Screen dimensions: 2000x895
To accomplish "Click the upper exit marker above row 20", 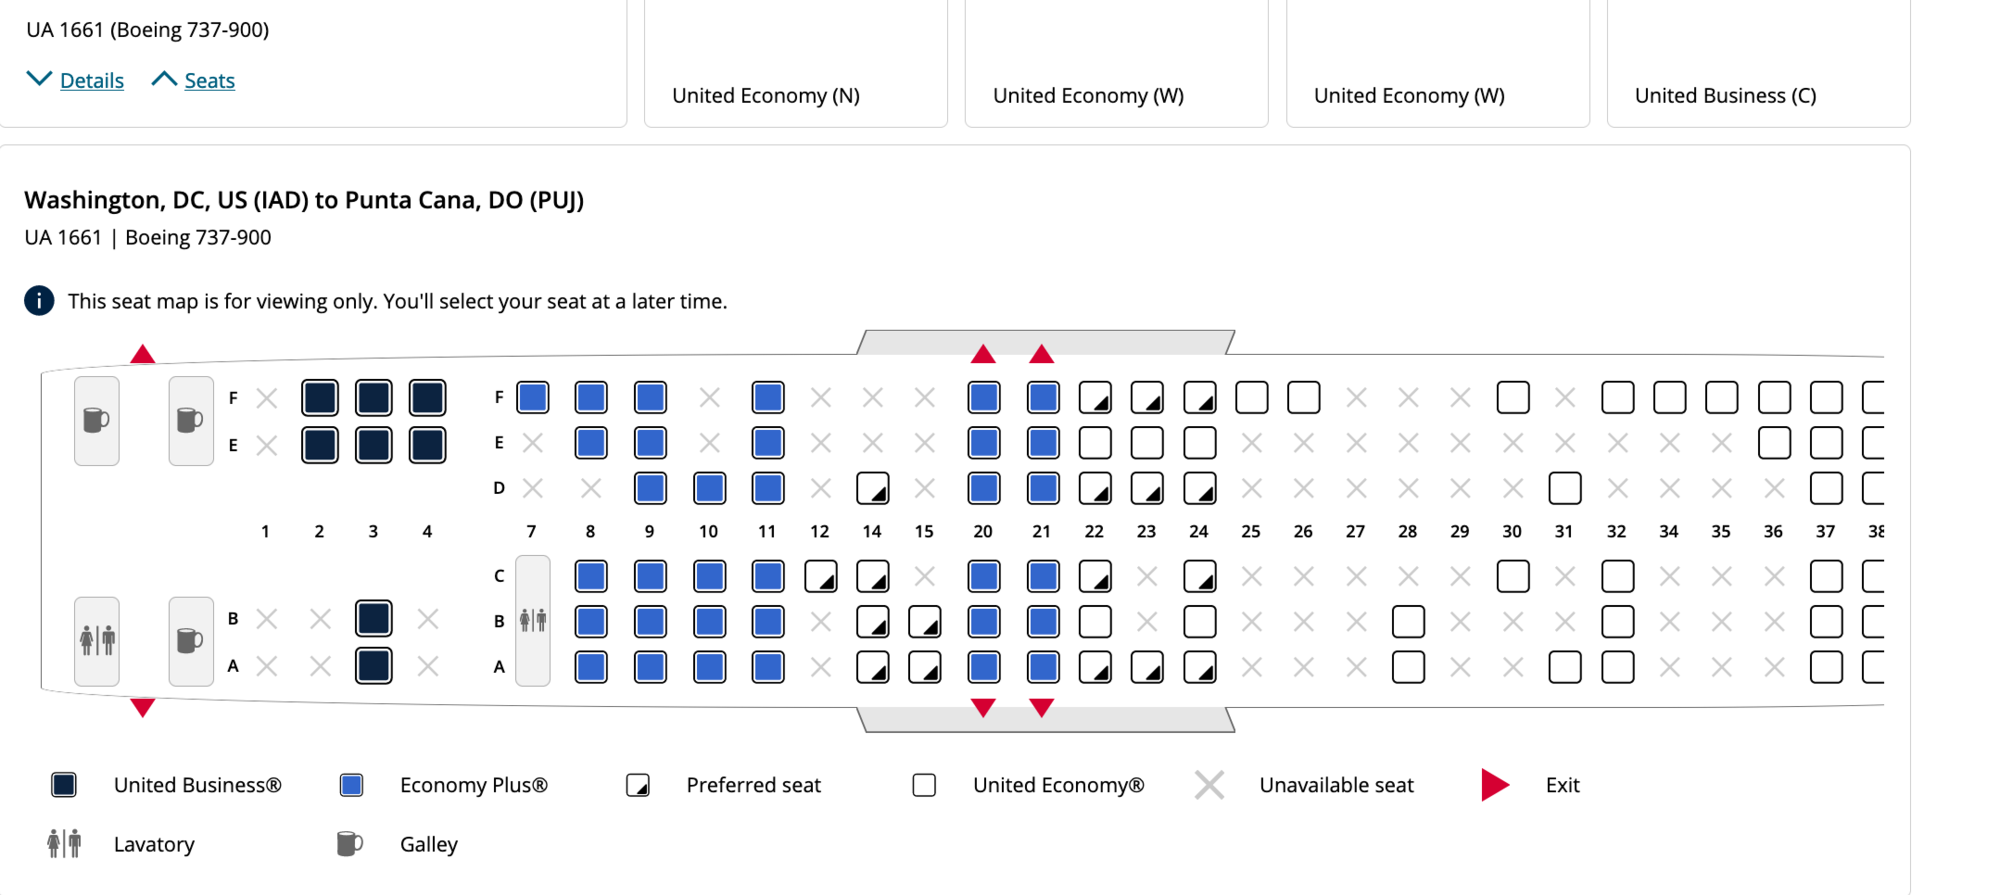I will [983, 354].
